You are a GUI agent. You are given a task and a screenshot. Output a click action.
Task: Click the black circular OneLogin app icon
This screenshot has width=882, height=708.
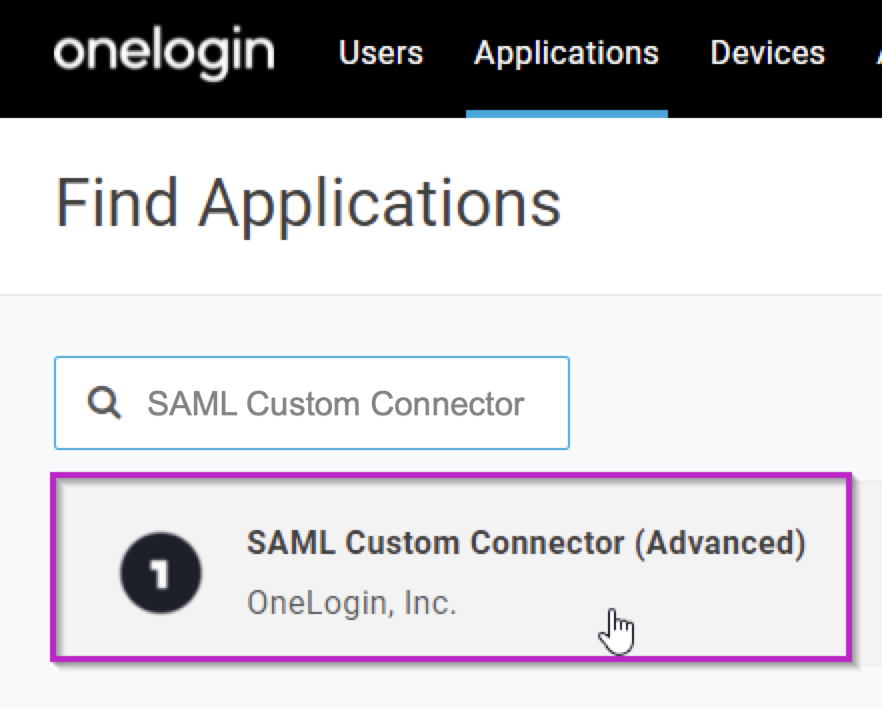160,573
